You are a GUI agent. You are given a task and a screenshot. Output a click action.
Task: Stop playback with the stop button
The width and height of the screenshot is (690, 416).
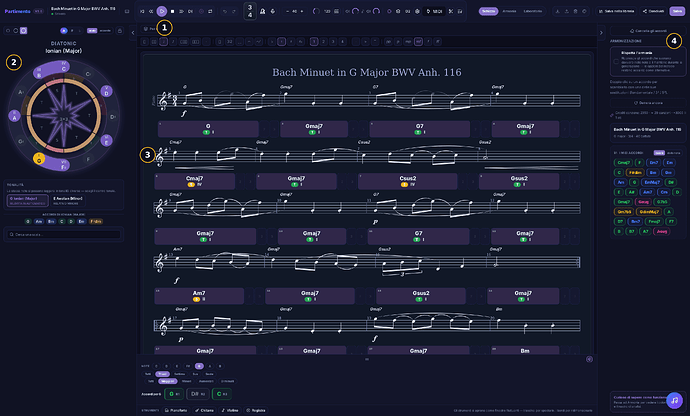pos(172,11)
